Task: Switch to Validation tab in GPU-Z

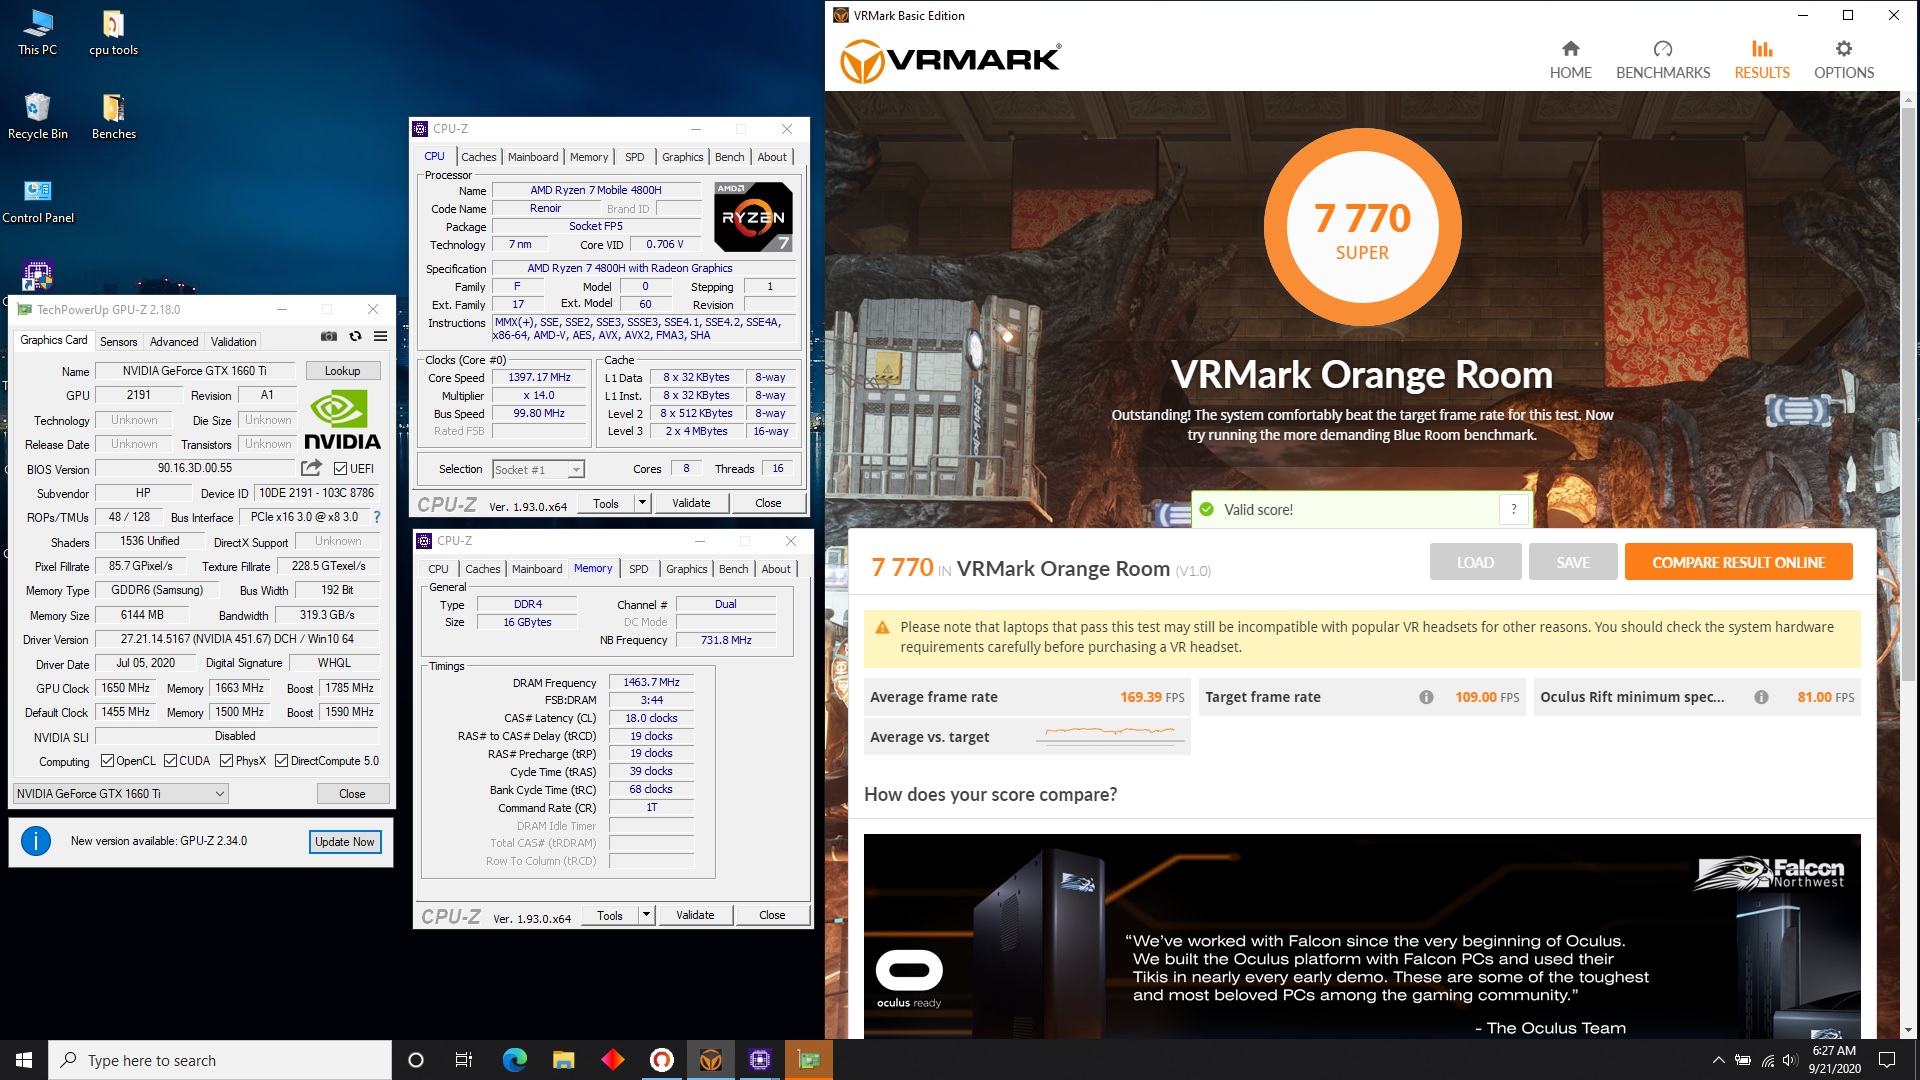Action: tap(234, 342)
